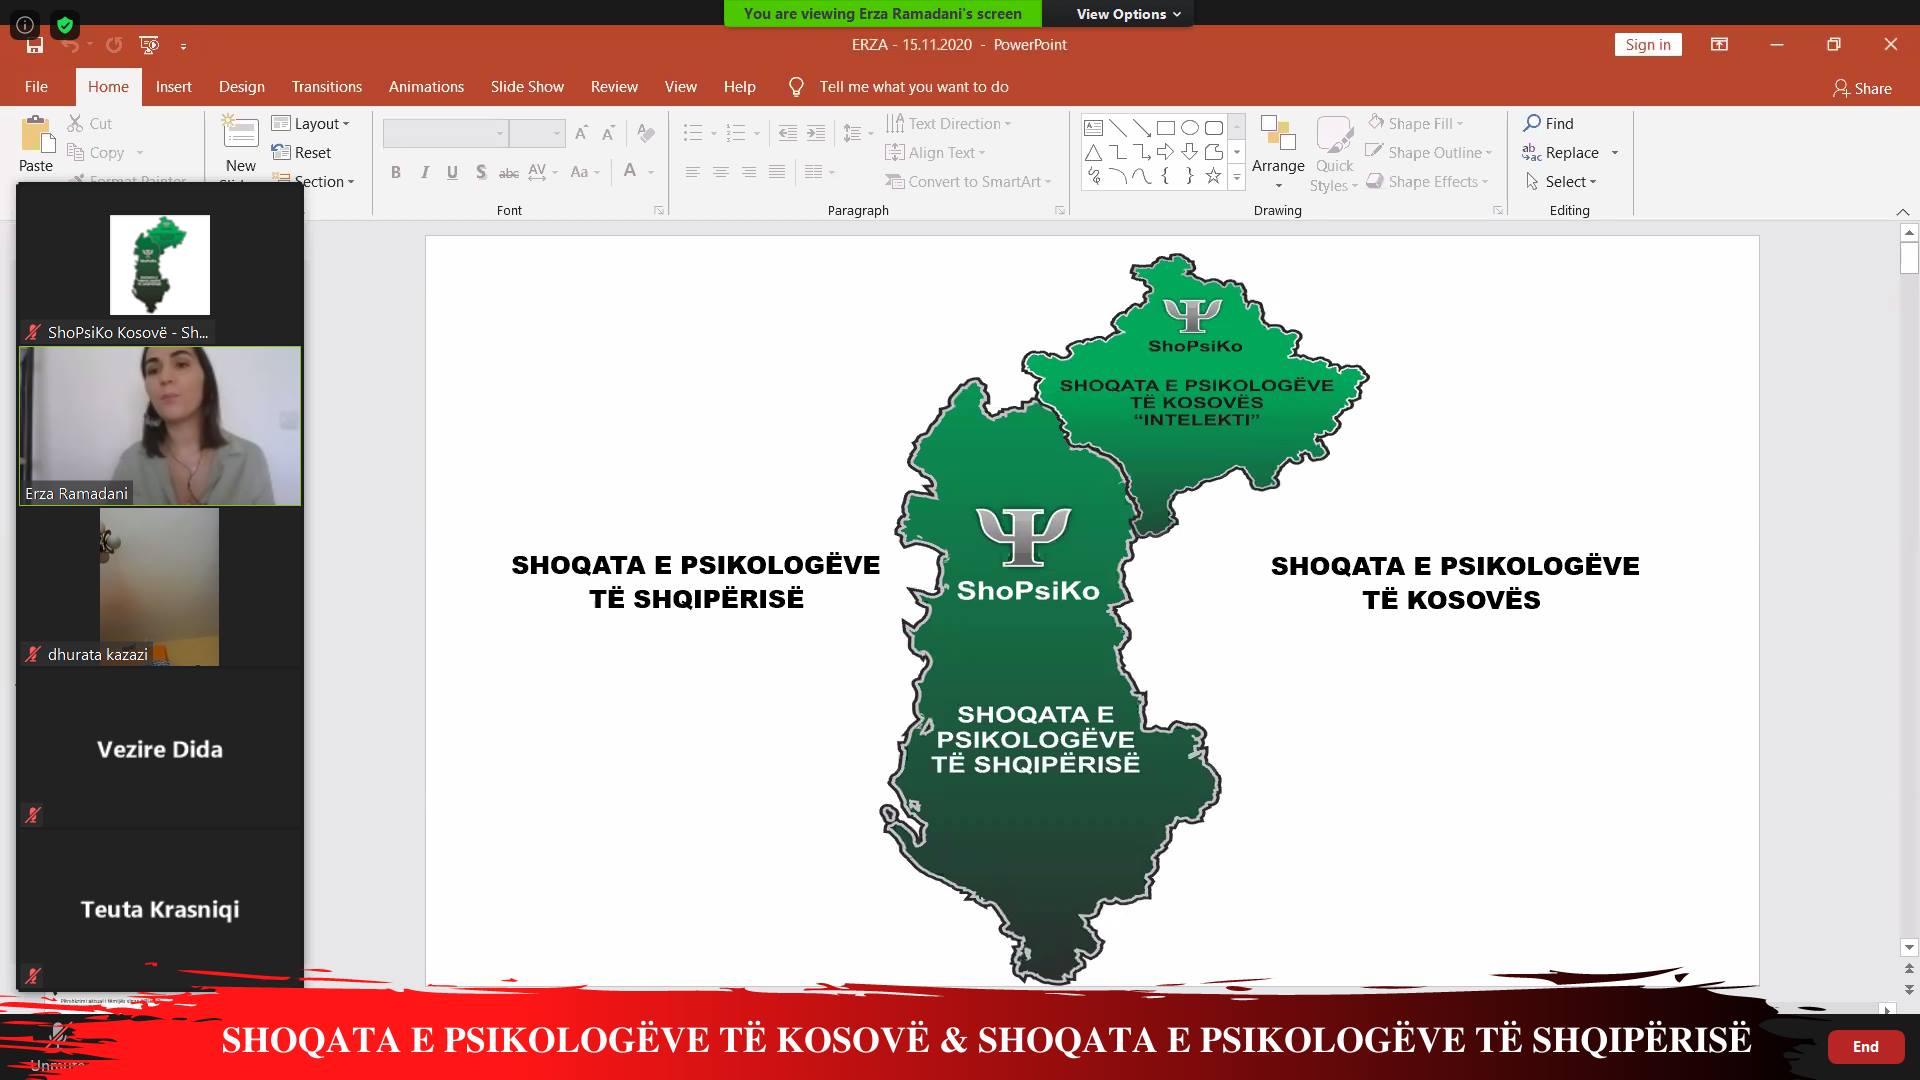Switch to the Design tab
The width and height of the screenshot is (1920, 1080).
(x=242, y=87)
